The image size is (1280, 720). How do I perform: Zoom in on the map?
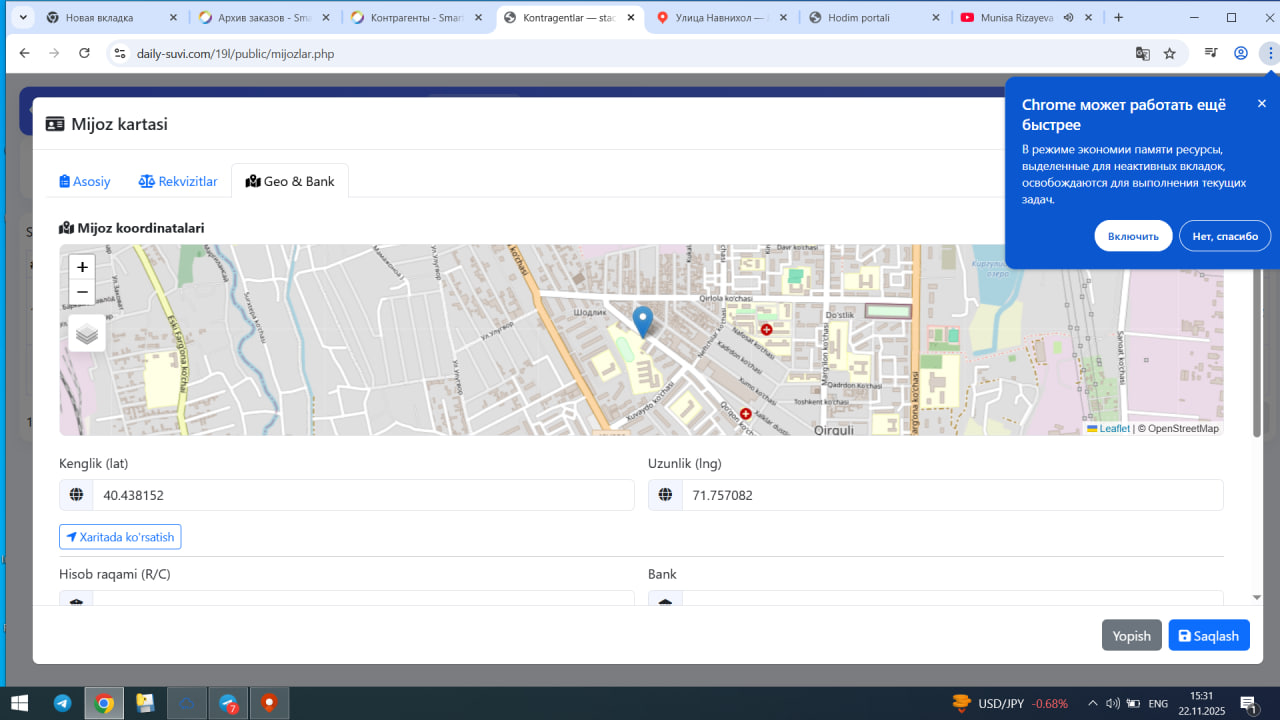pos(82,267)
